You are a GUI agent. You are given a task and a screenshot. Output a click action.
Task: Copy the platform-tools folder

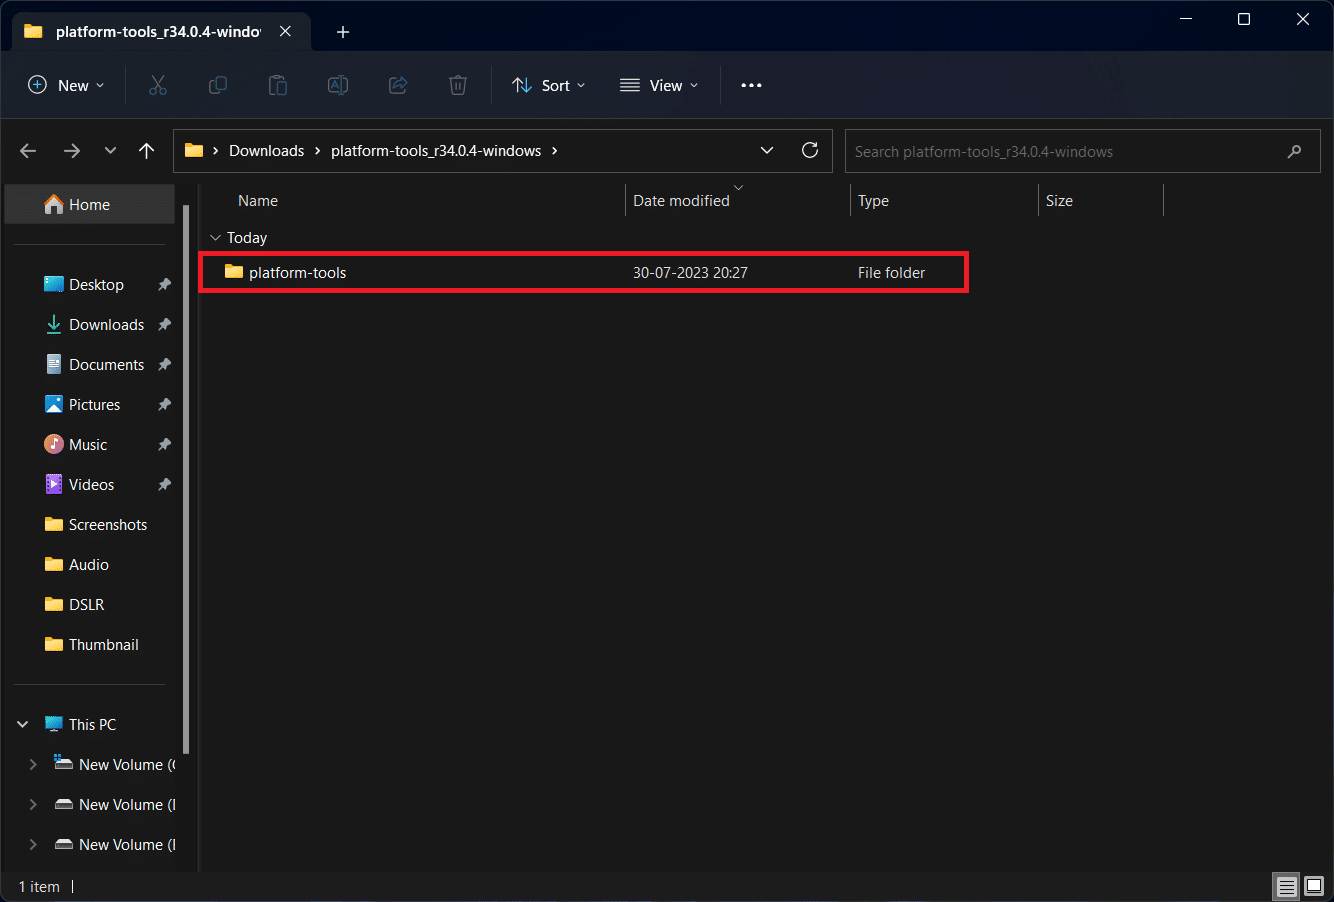pos(218,85)
